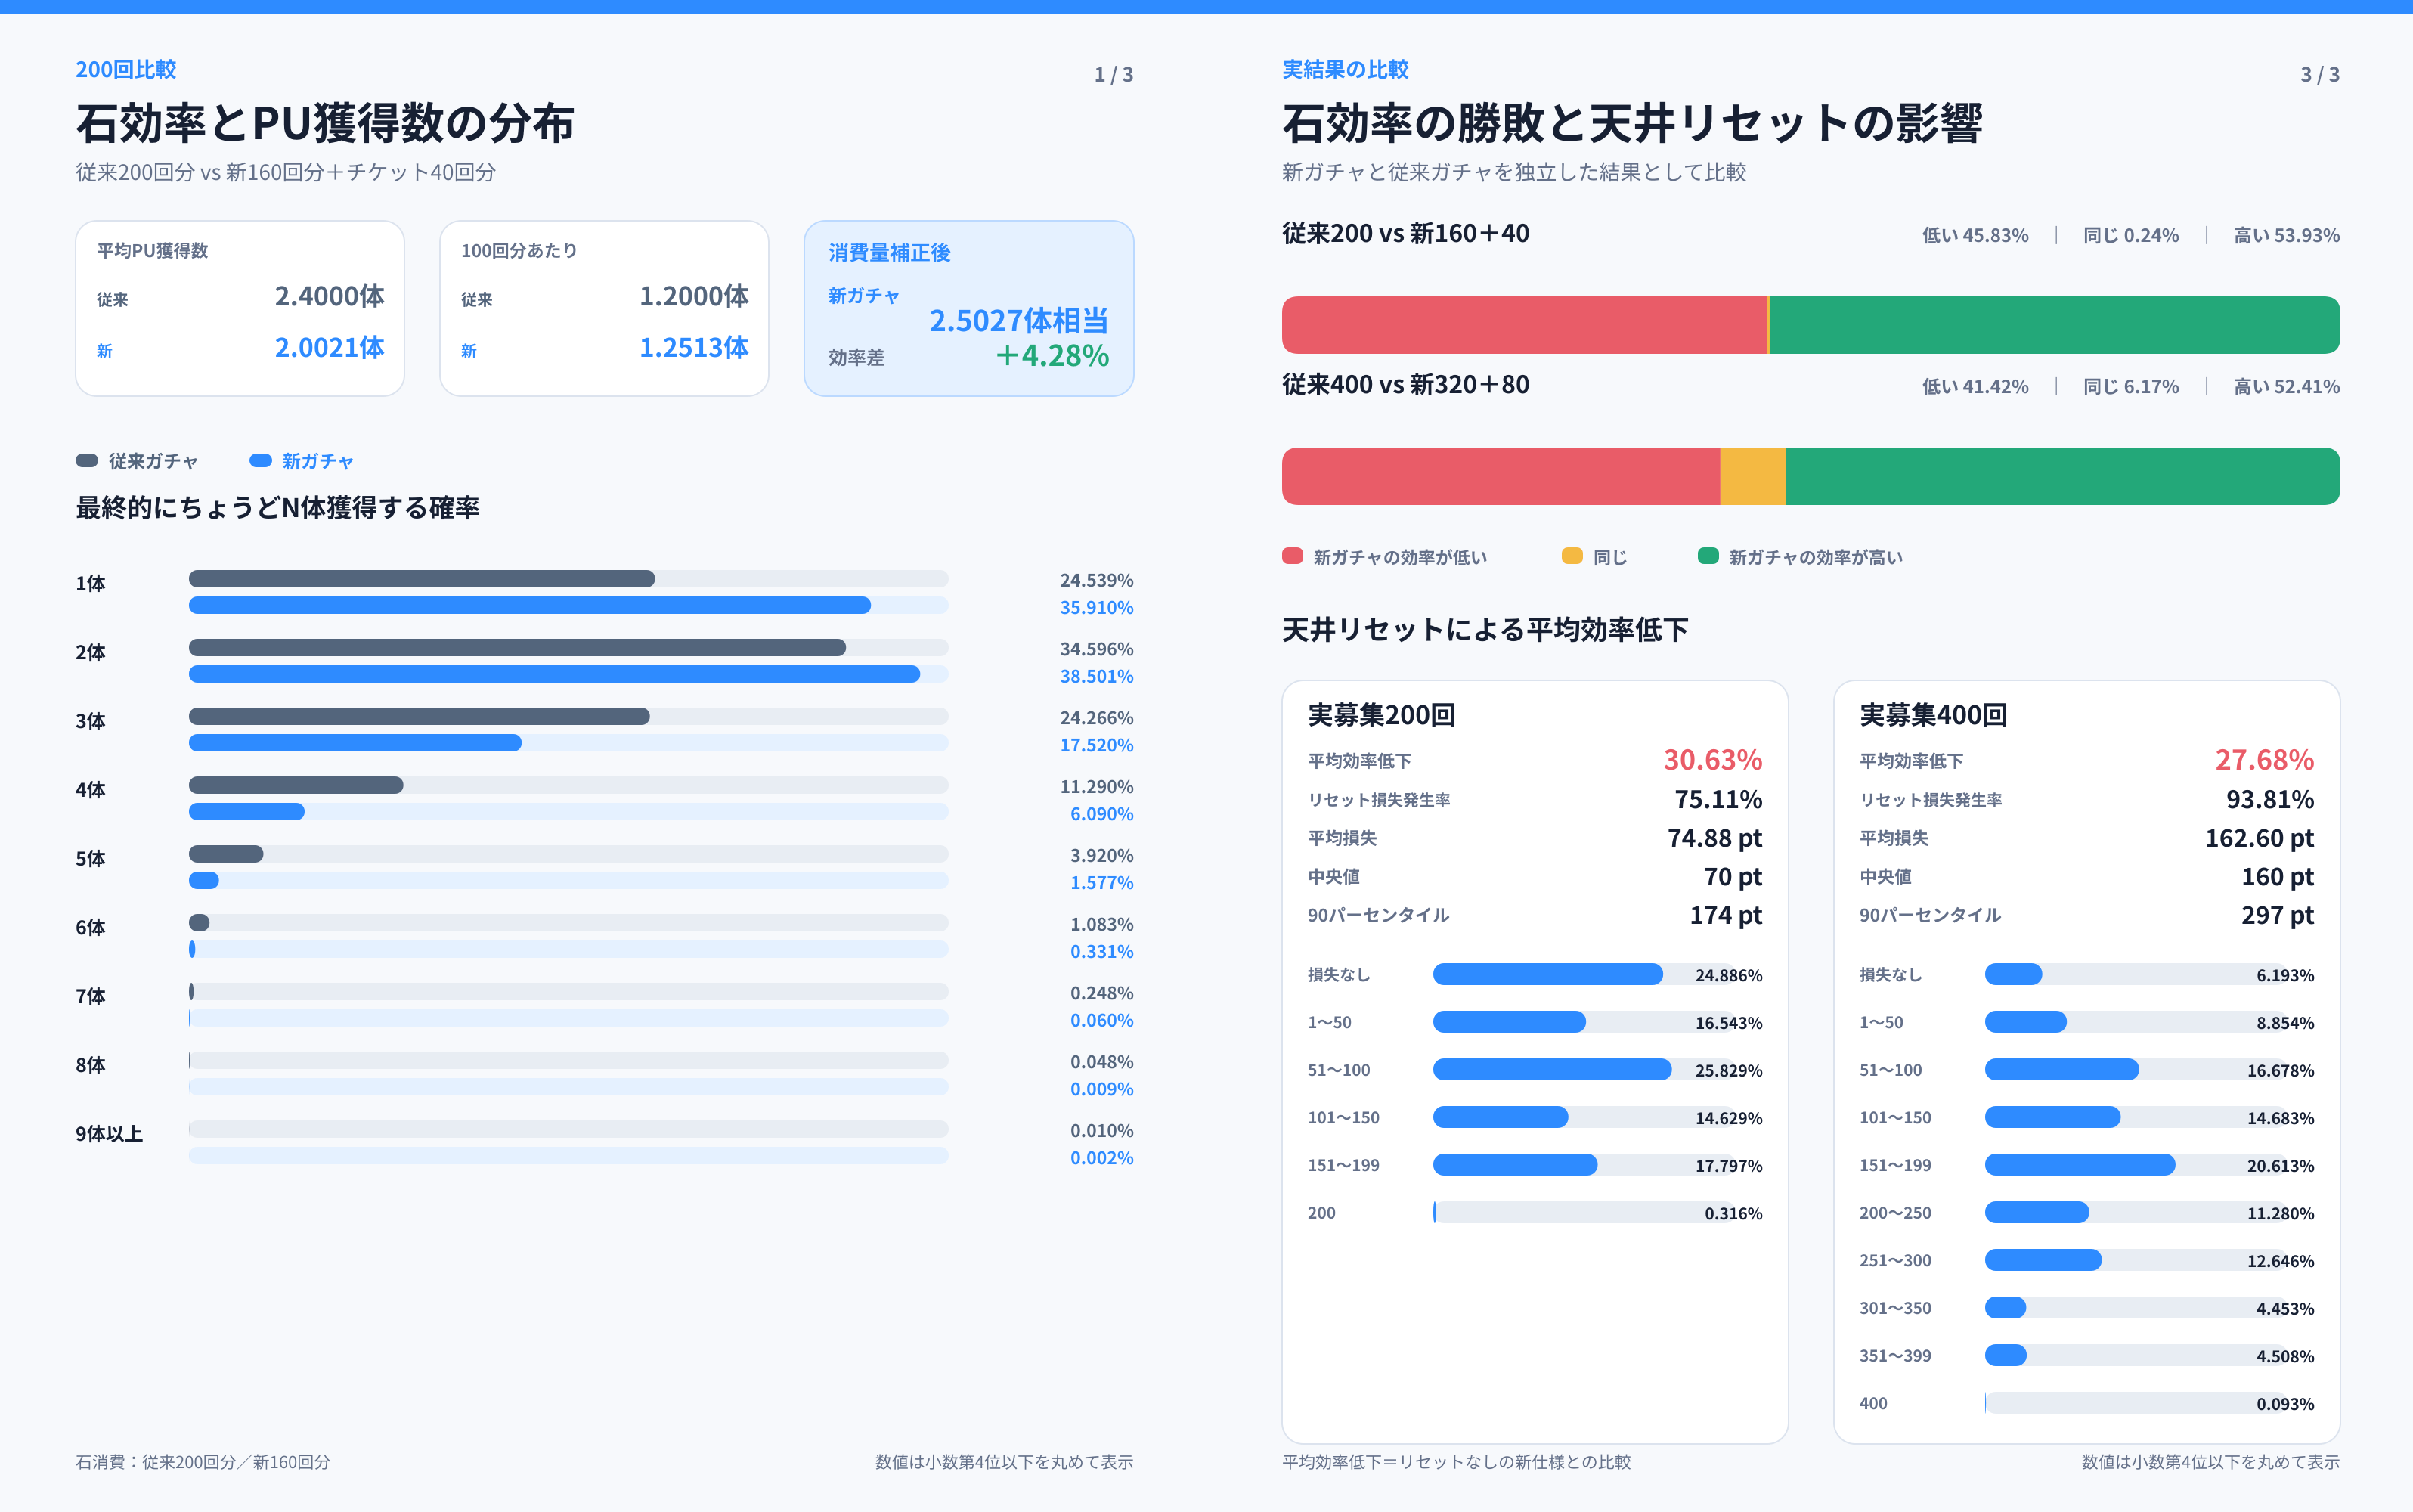Select the green +4.28% efficiency difference

1052,355
